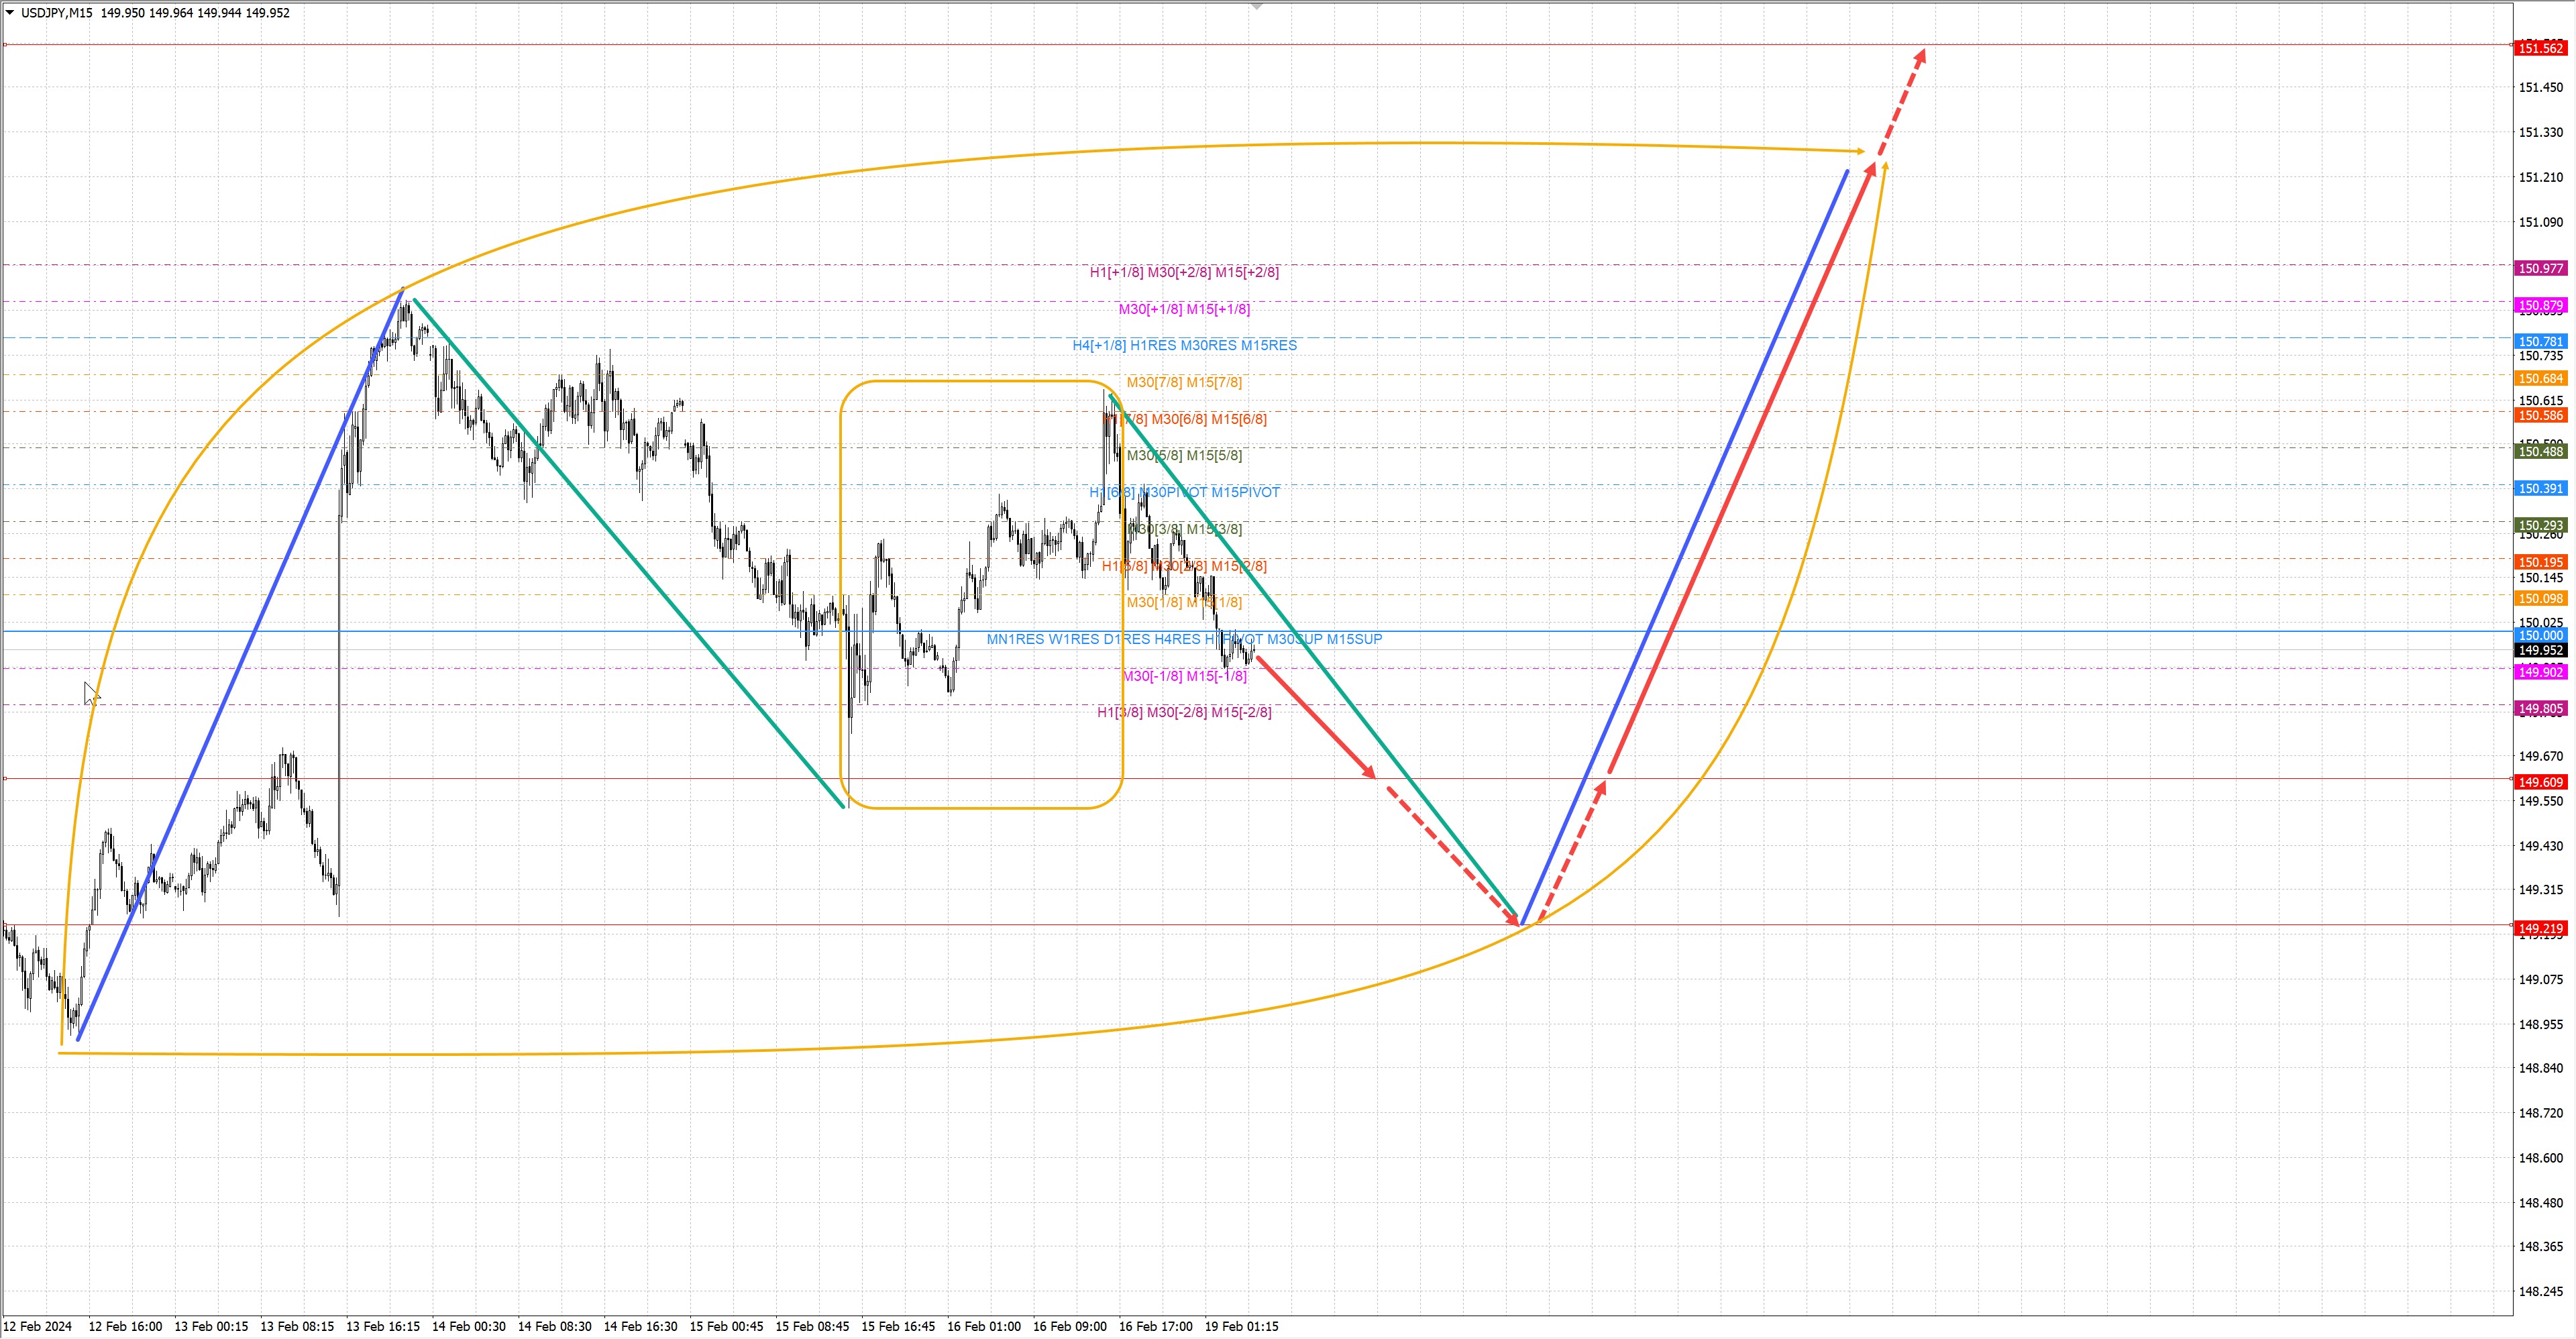Select the magenta 150.879 price tag

click(2540, 305)
